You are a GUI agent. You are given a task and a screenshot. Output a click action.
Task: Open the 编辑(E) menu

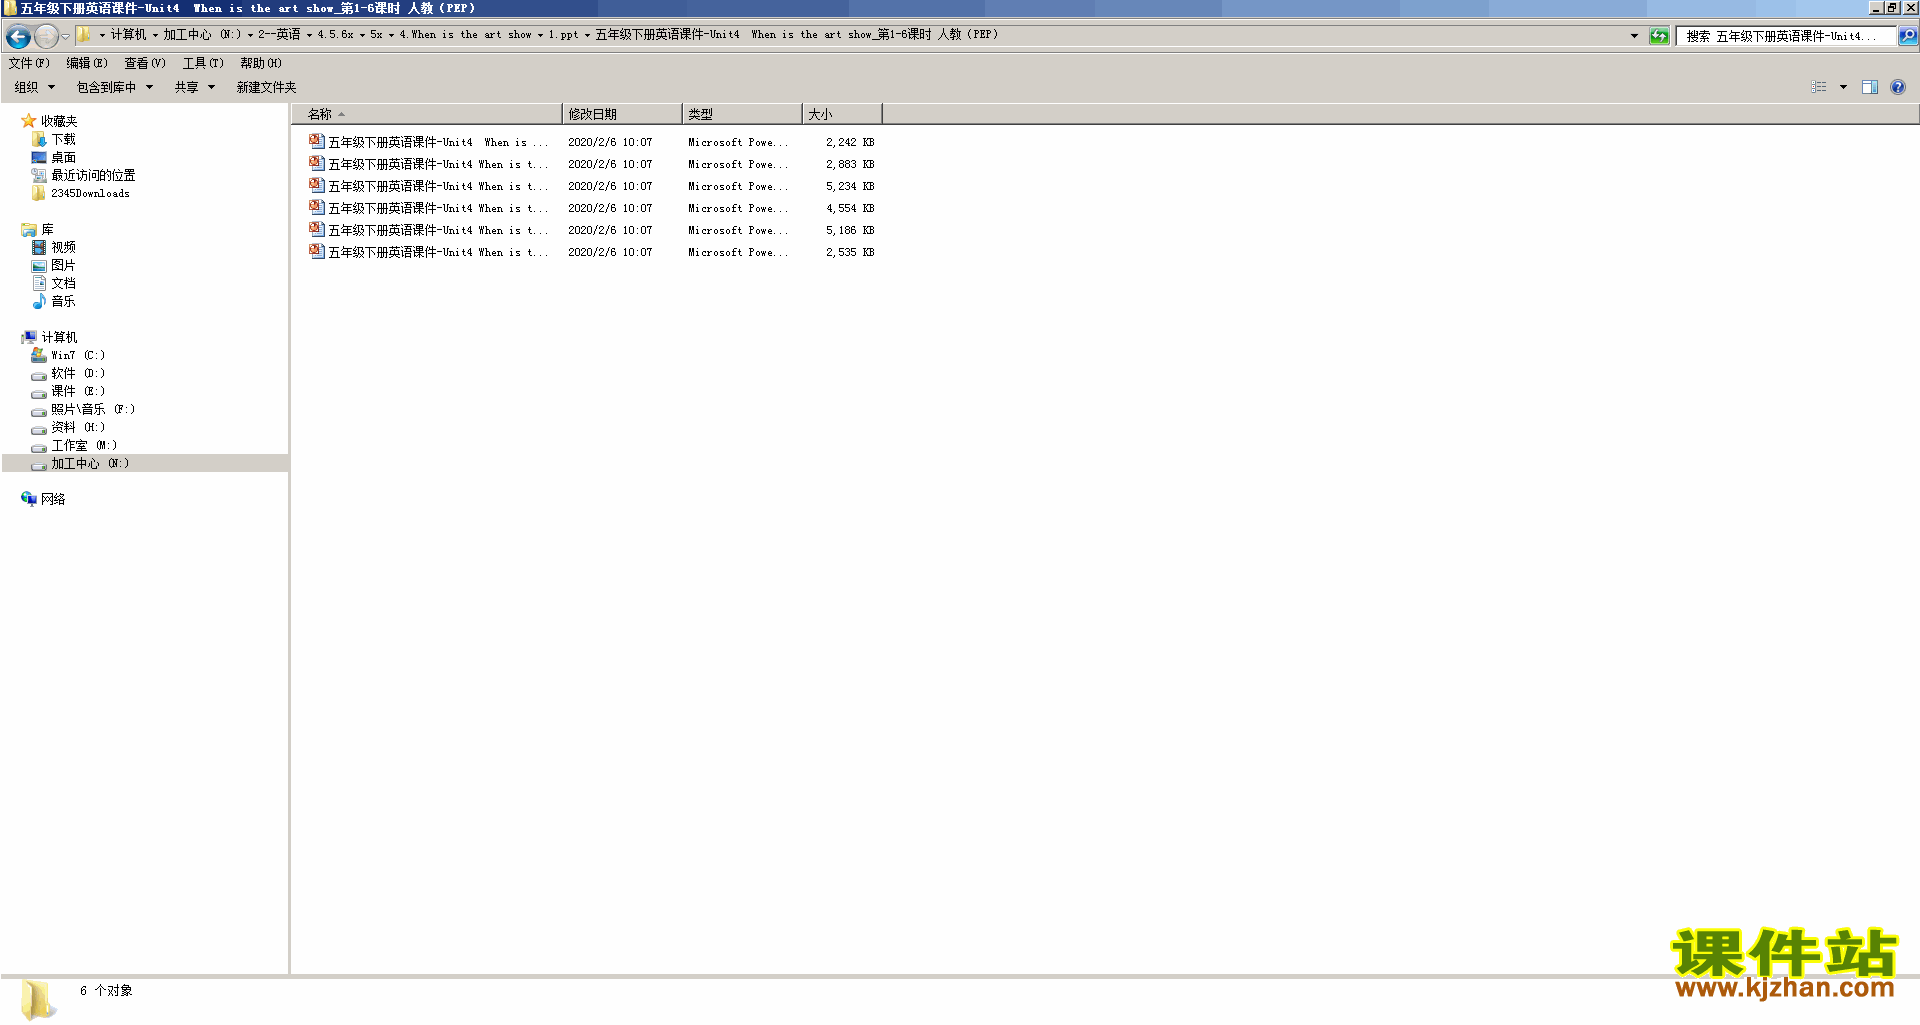coord(87,63)
